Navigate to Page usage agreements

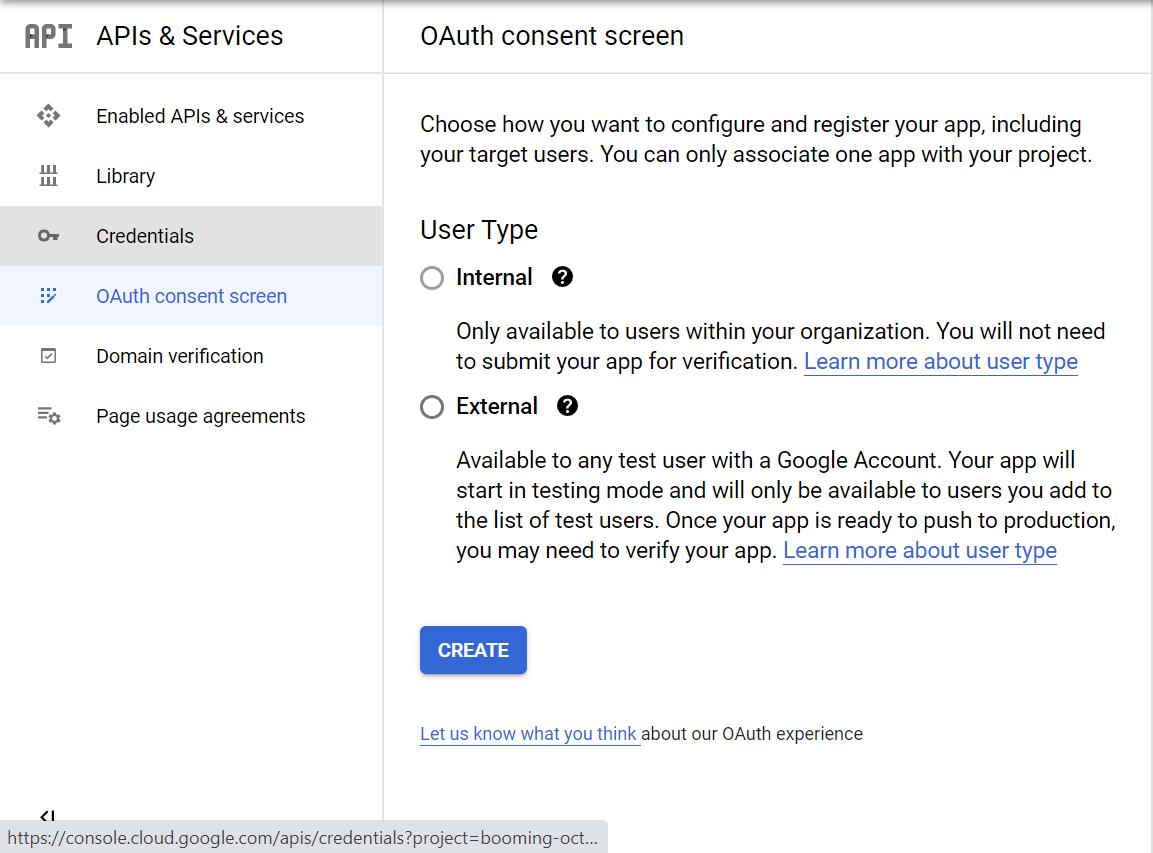[200, 416]
